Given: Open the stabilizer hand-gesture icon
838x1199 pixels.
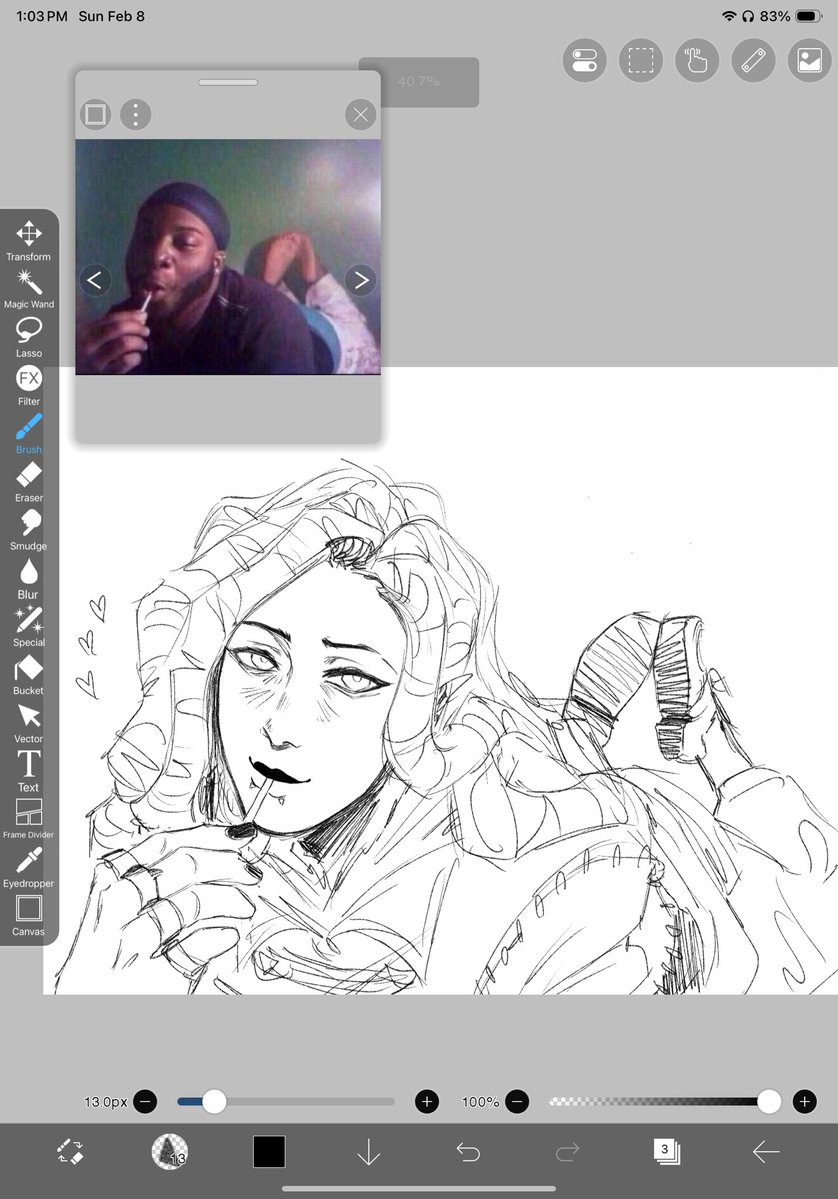Looking at the screenshot, I should 697,60.
